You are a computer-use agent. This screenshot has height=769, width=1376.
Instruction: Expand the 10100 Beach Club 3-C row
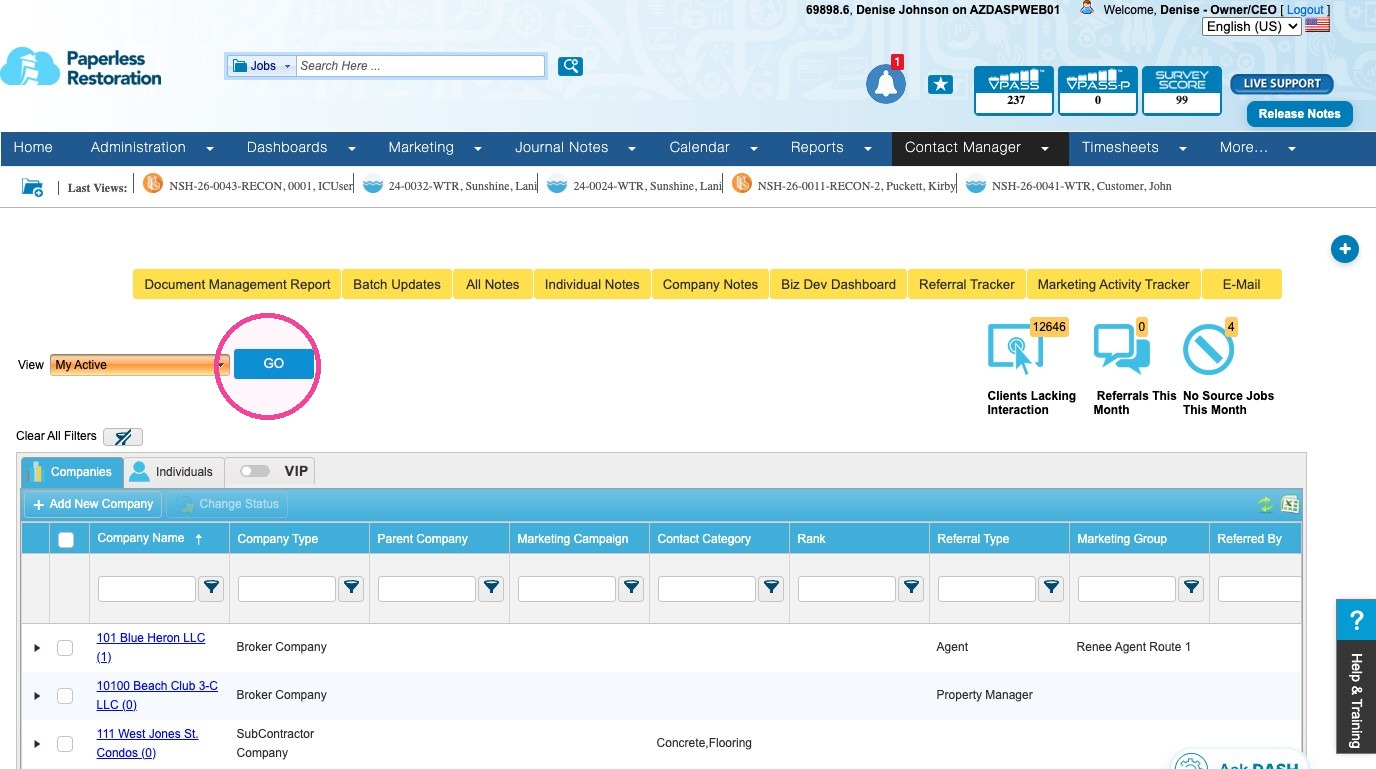(37, 696)
